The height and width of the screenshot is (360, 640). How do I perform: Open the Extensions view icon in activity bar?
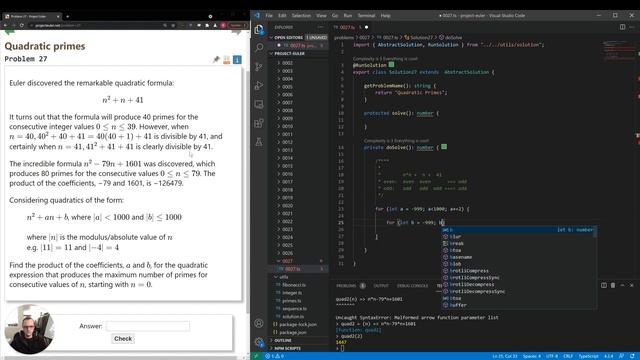(x=259, y=123)
